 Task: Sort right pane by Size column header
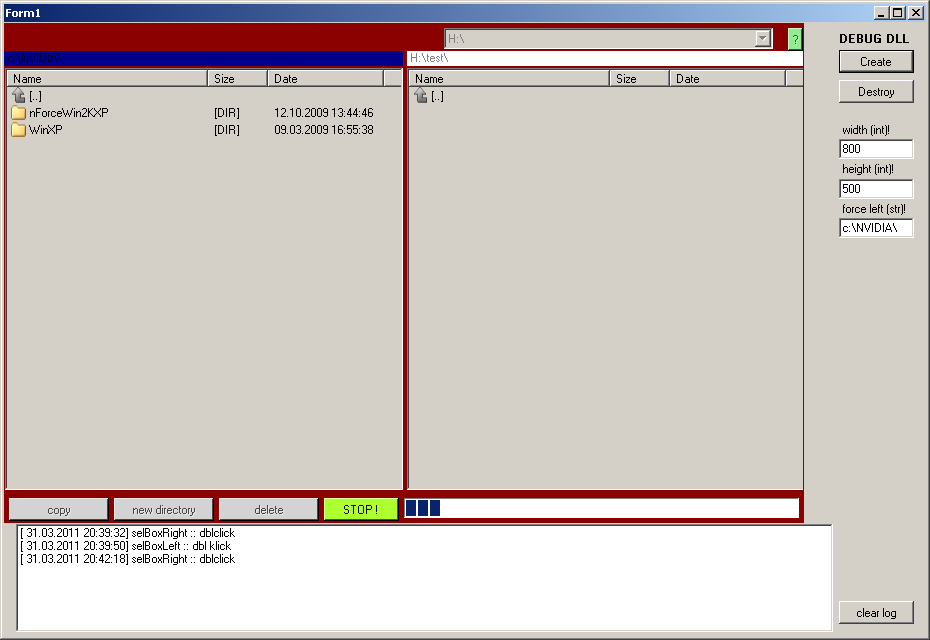(639, 79)
